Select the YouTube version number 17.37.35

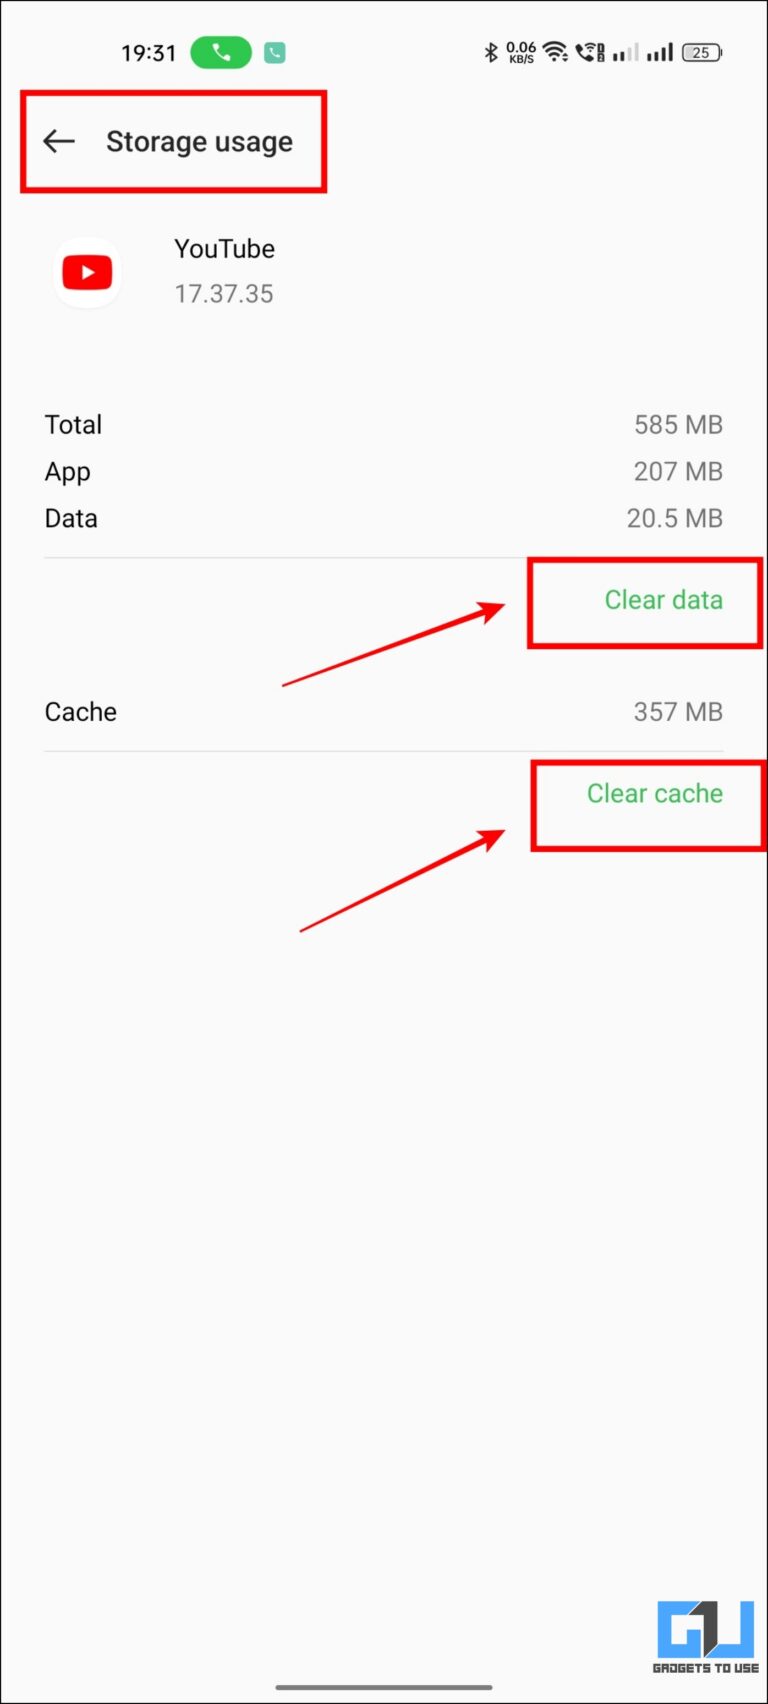[223, 293]
